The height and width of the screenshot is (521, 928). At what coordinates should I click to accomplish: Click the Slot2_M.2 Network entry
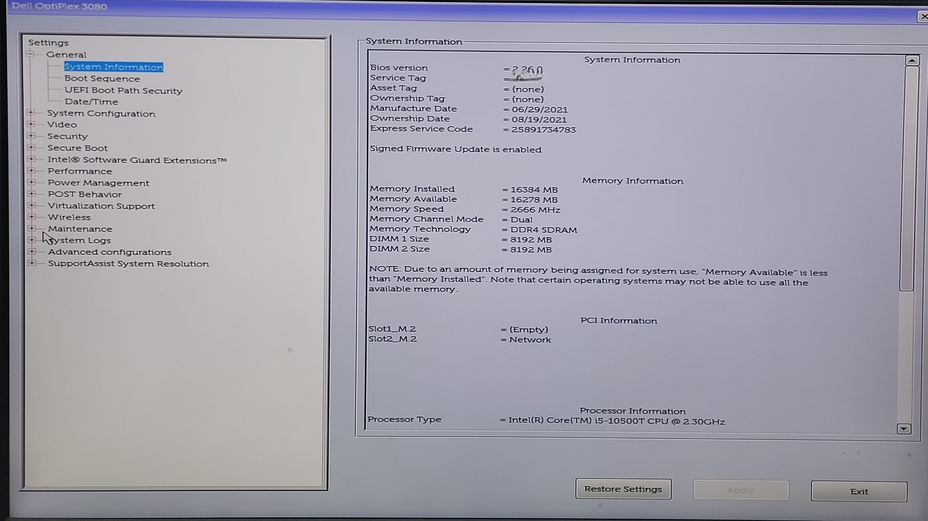530,340
